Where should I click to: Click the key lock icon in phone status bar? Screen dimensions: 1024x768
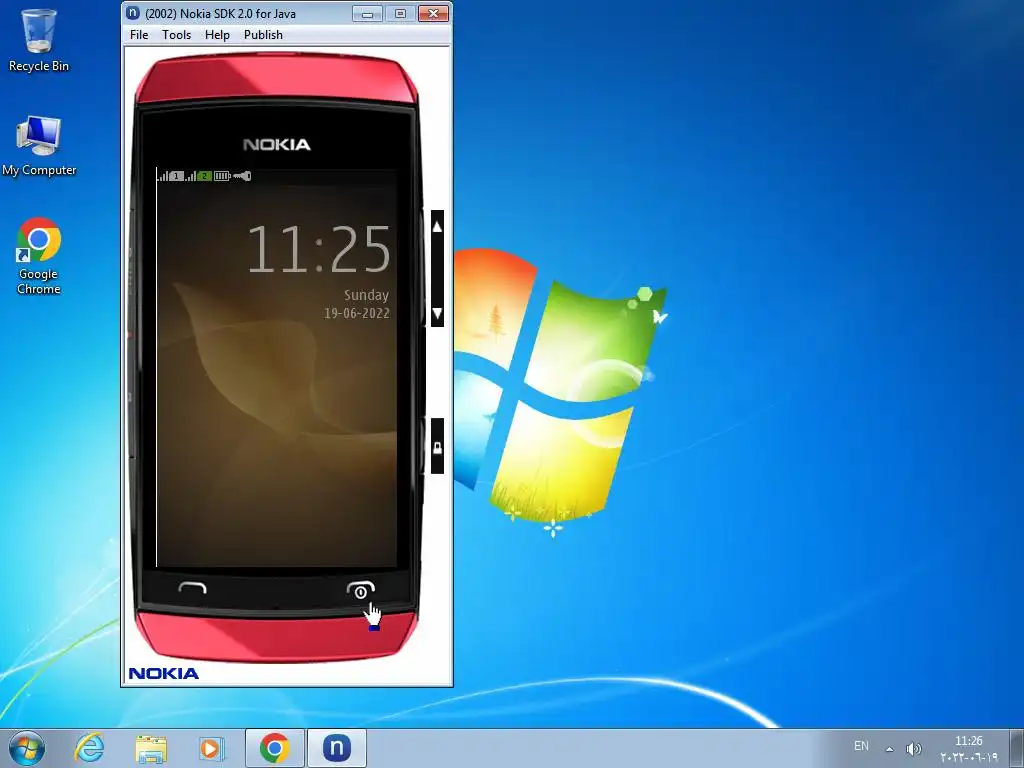pos(242,176)
